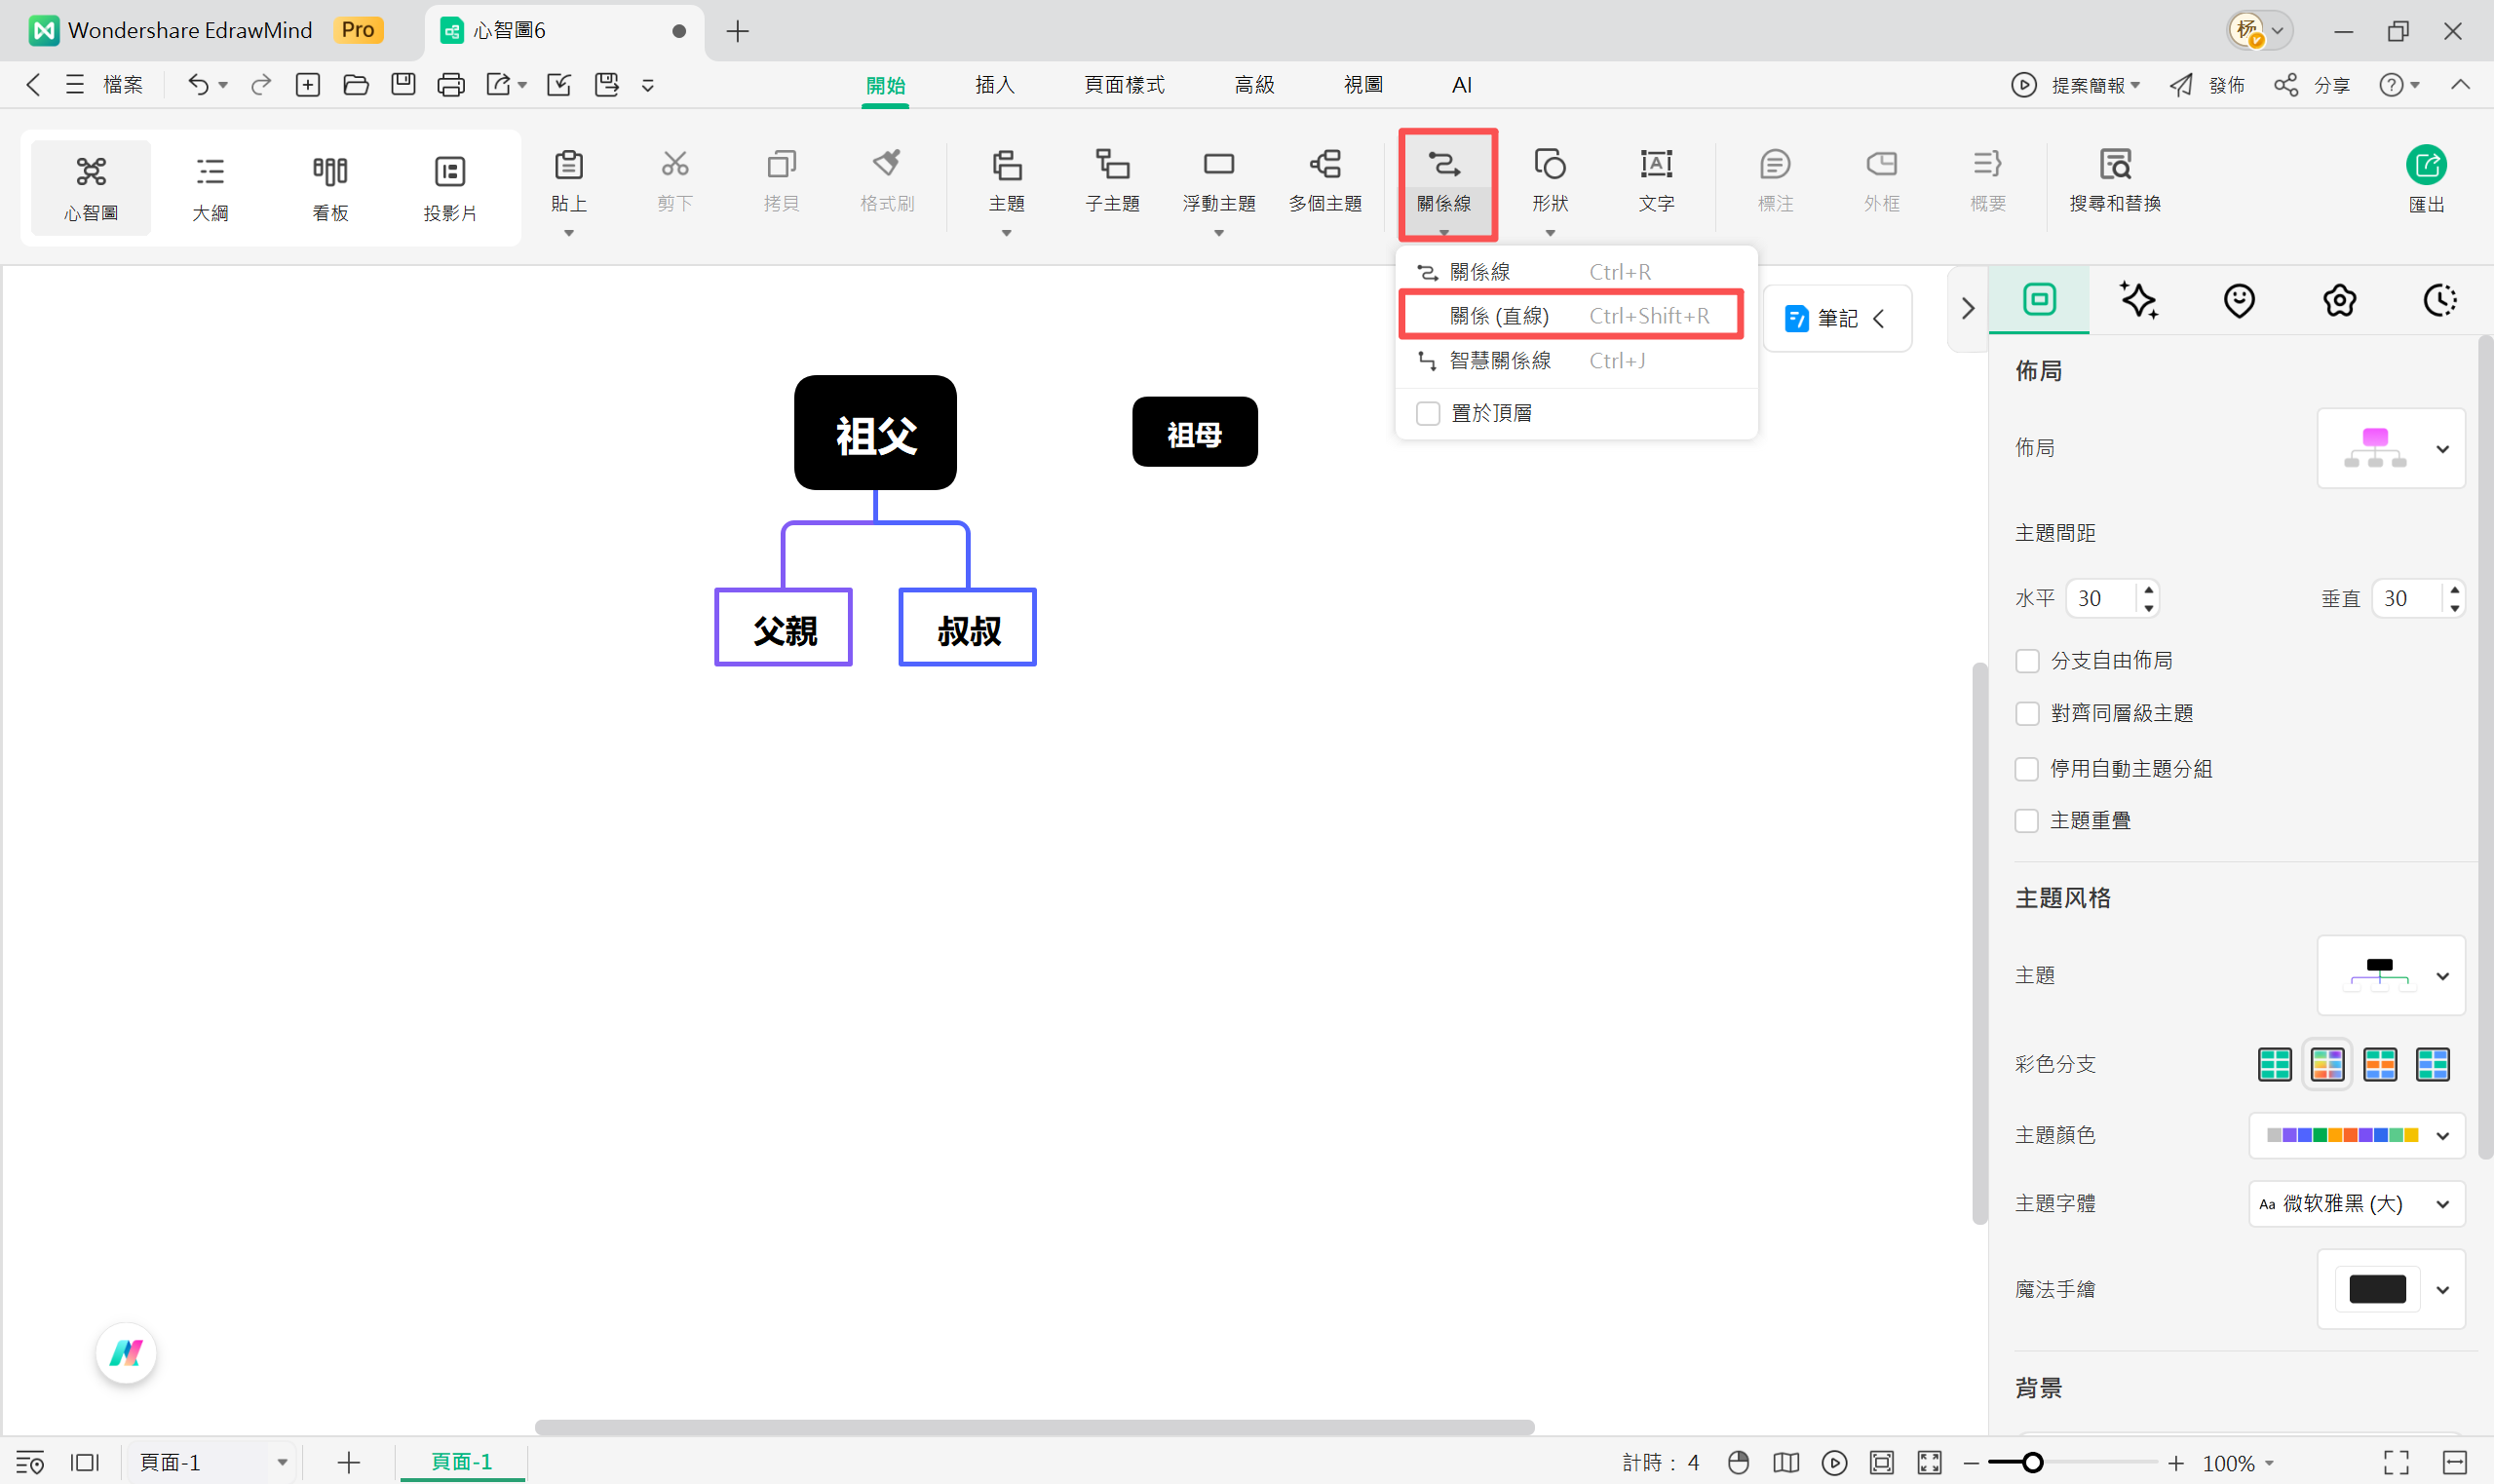Check the 分支自由佈局 option
Viewport: 2494px width, 1484px height.
(x=2027, y=661)
